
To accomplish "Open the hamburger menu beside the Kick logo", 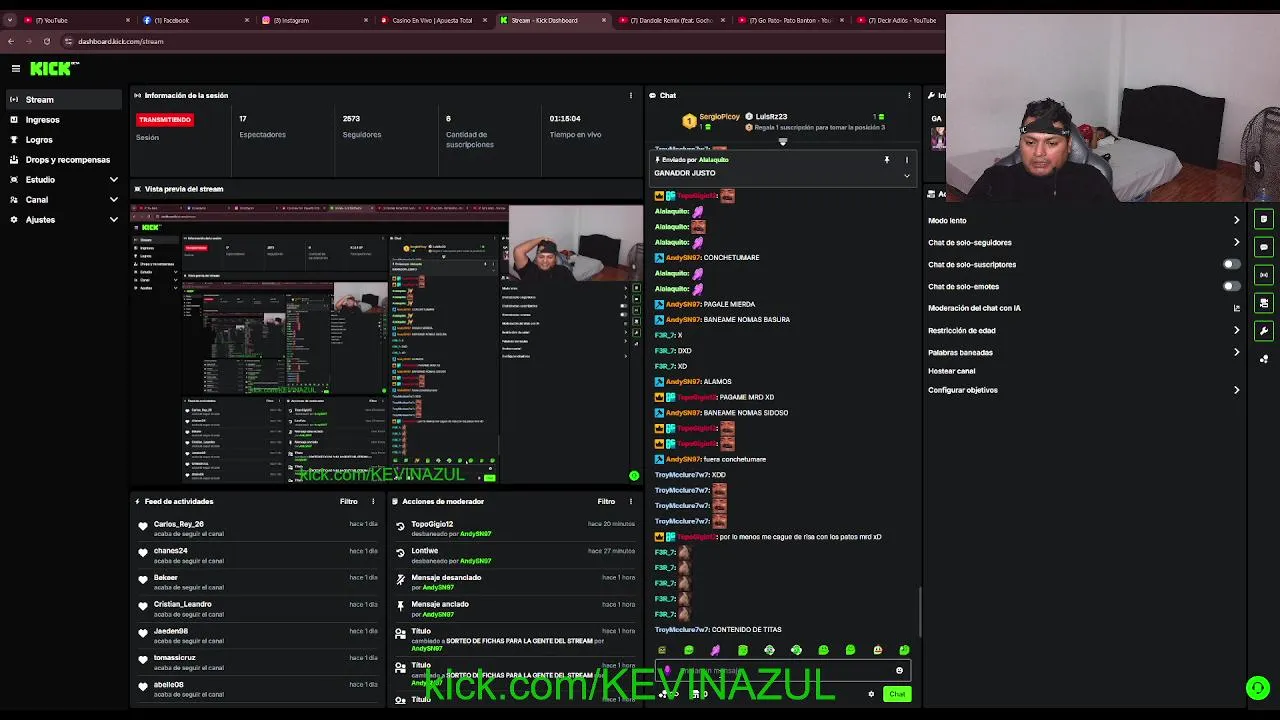I will 16,68.
